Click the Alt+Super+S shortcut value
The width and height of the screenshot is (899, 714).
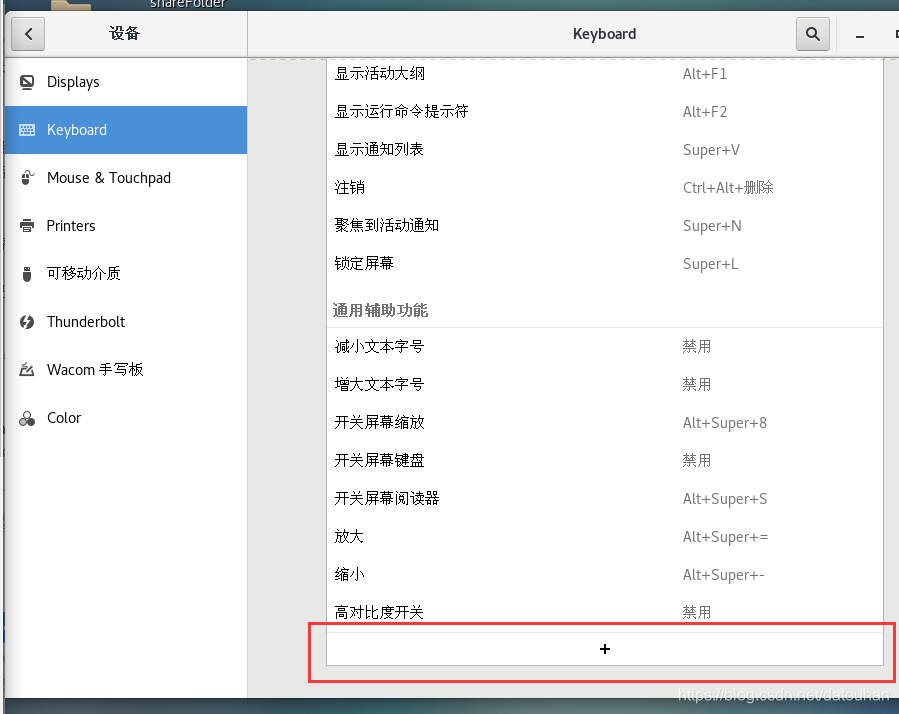click(725, 499)
